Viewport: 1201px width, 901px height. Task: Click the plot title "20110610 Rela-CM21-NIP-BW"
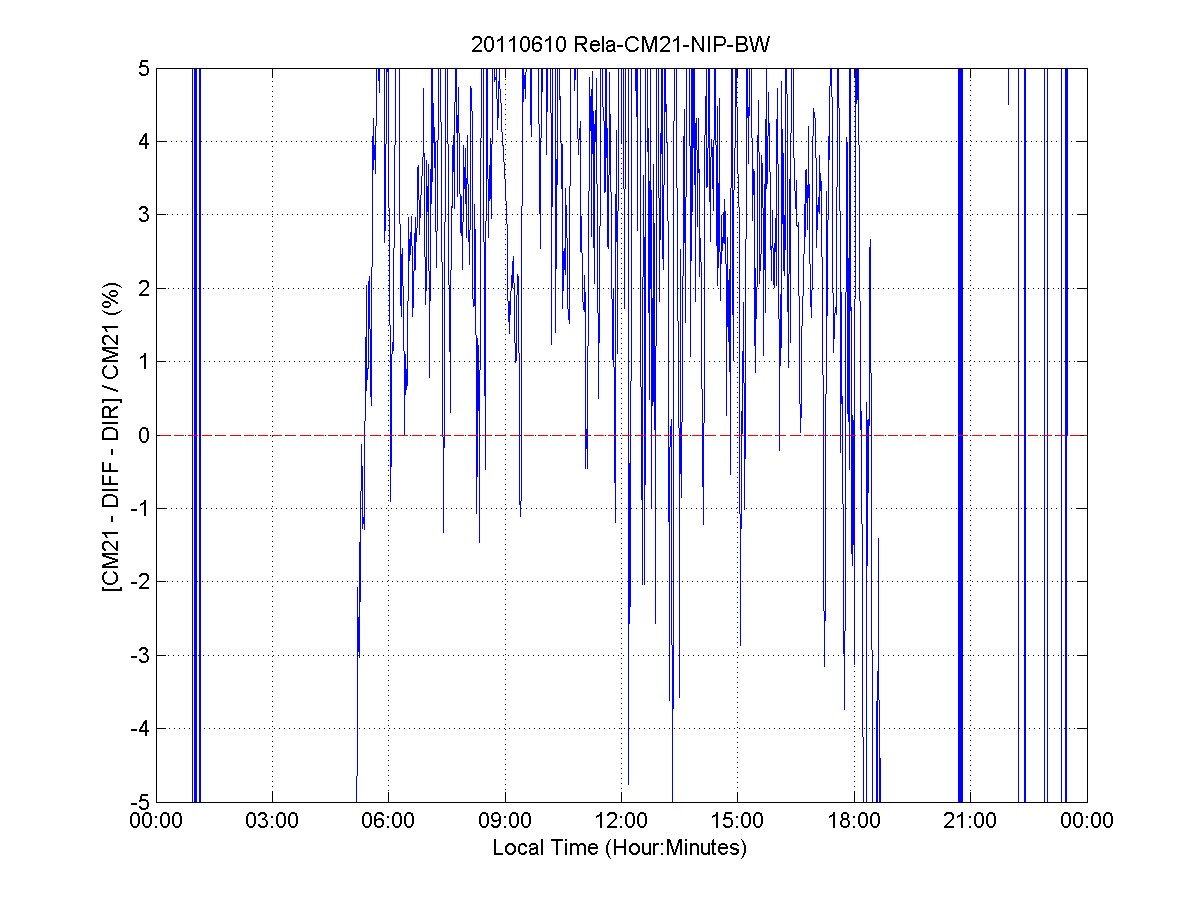click(620, 45)
